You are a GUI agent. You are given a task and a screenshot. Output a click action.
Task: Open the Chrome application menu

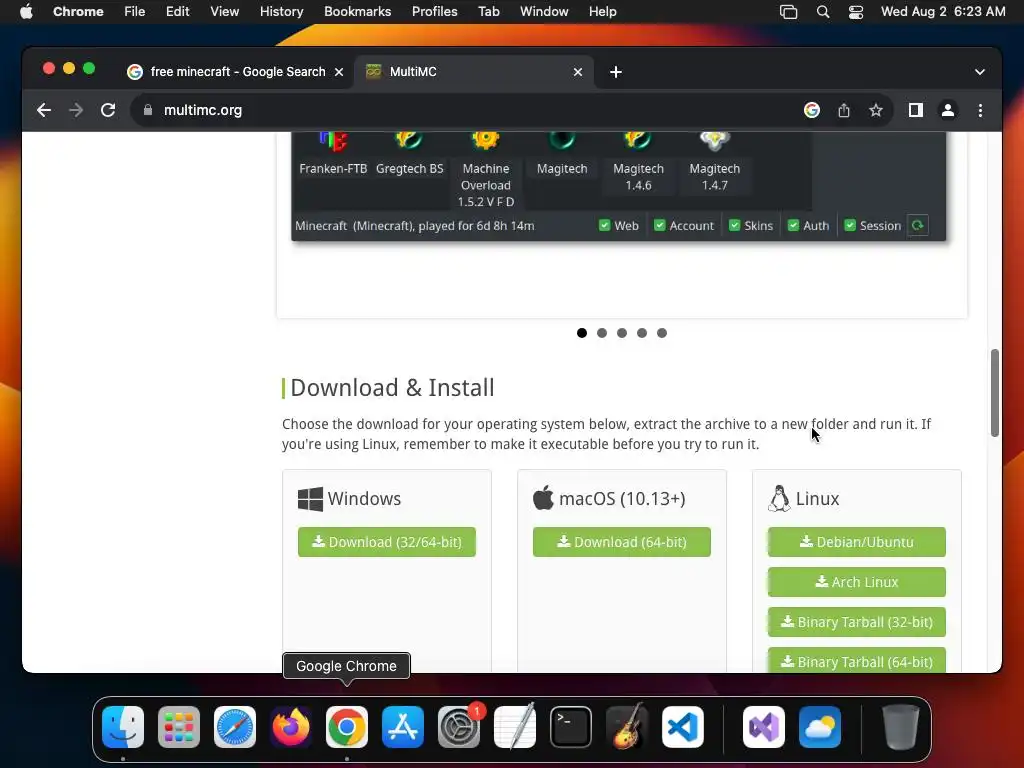(x=78, y=12)
